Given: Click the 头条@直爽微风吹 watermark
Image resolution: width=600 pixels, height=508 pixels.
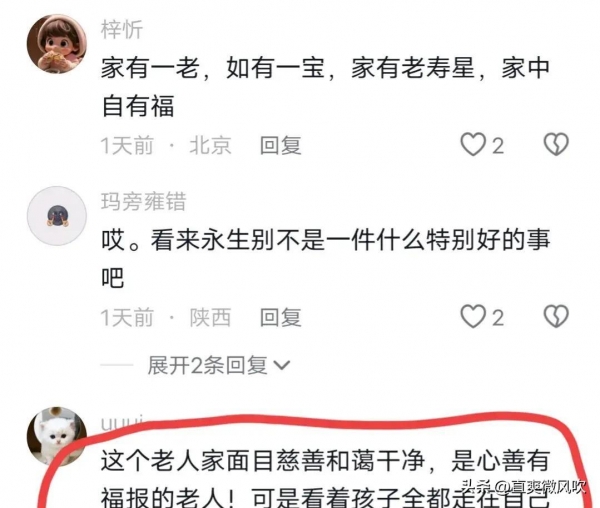Looking at the screenshot, I should click(x=523, y=486).
